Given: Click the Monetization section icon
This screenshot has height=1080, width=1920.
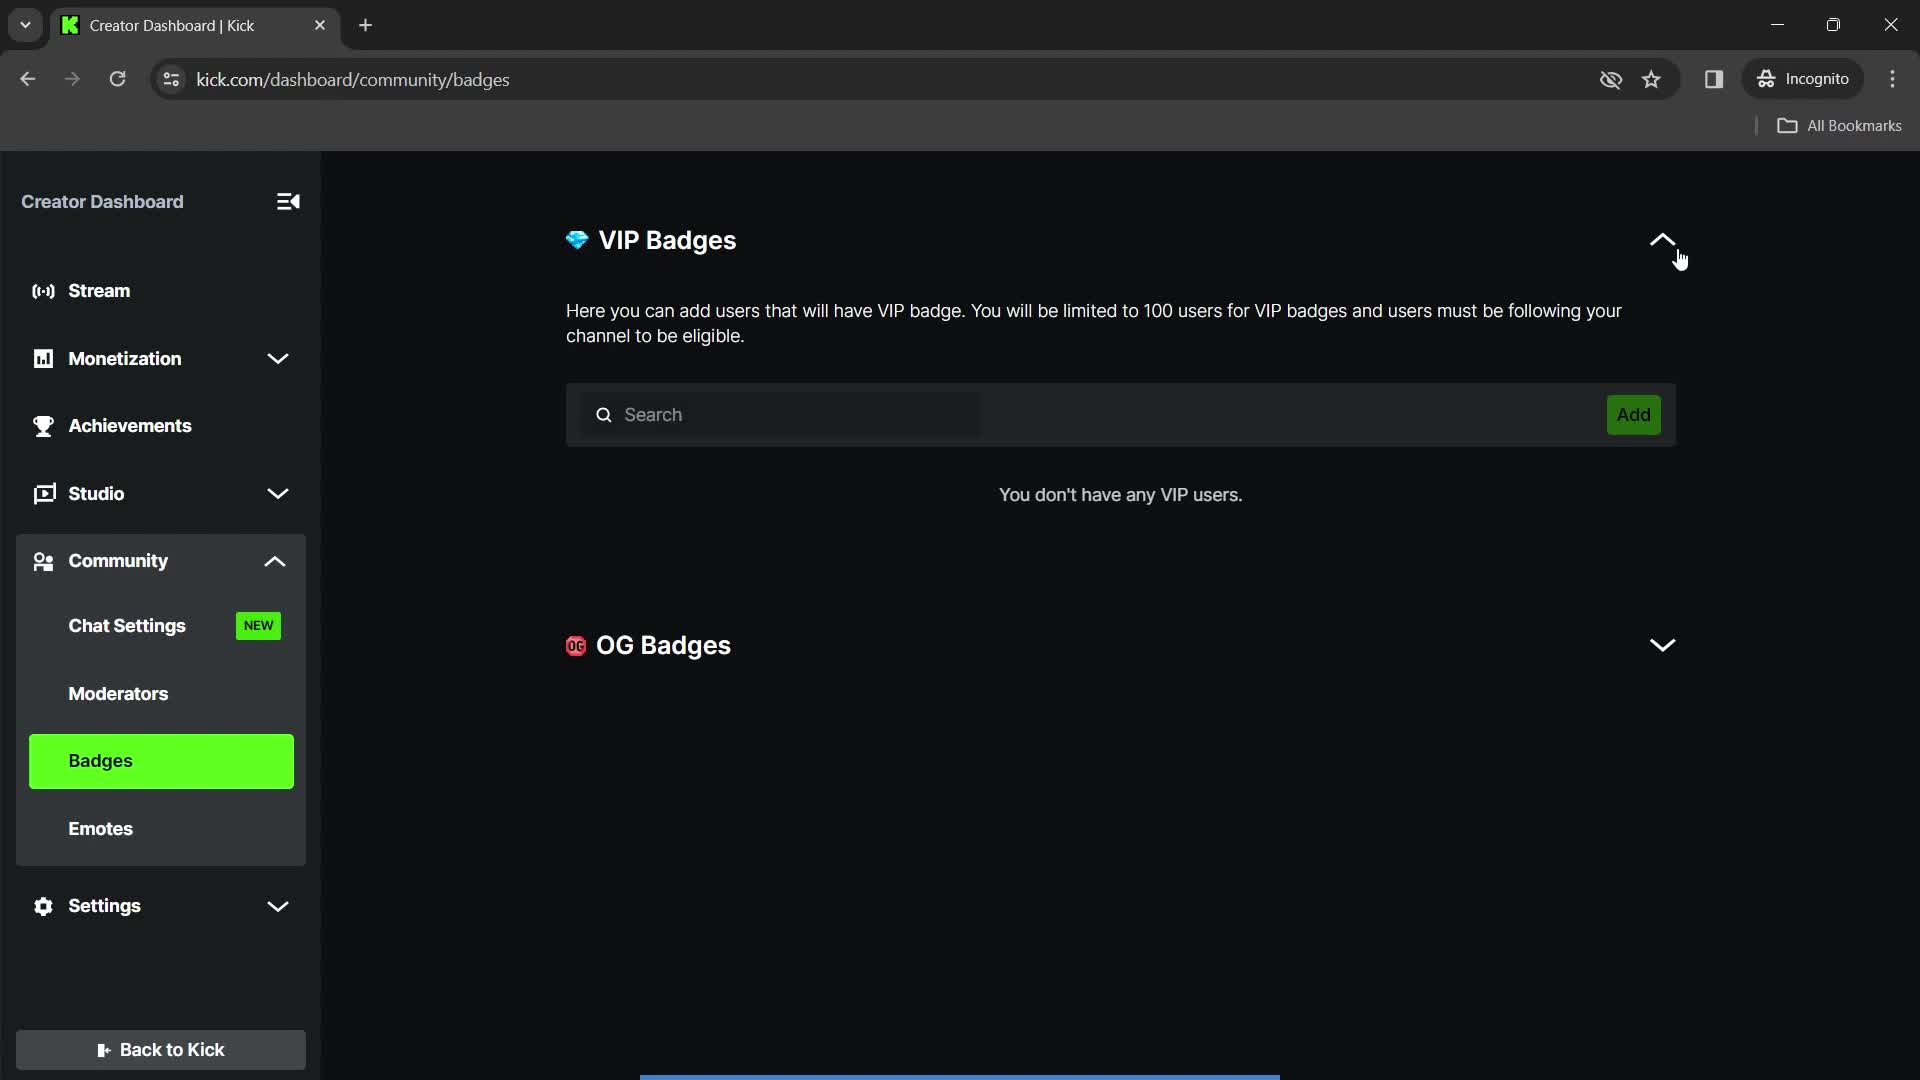Looking at the screenshot, I should pos(42,357).
